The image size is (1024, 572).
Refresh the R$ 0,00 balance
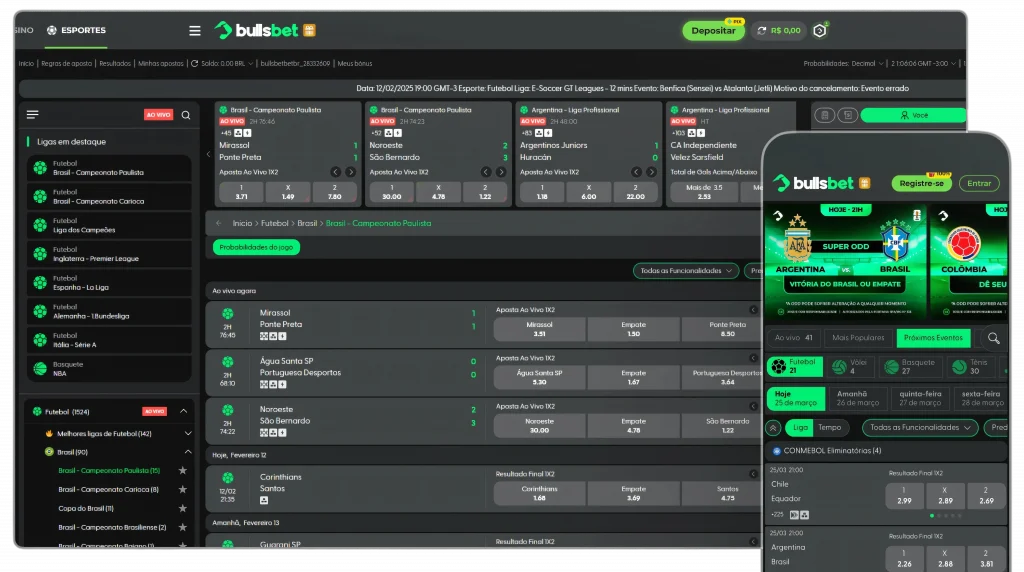pos(761,31)
